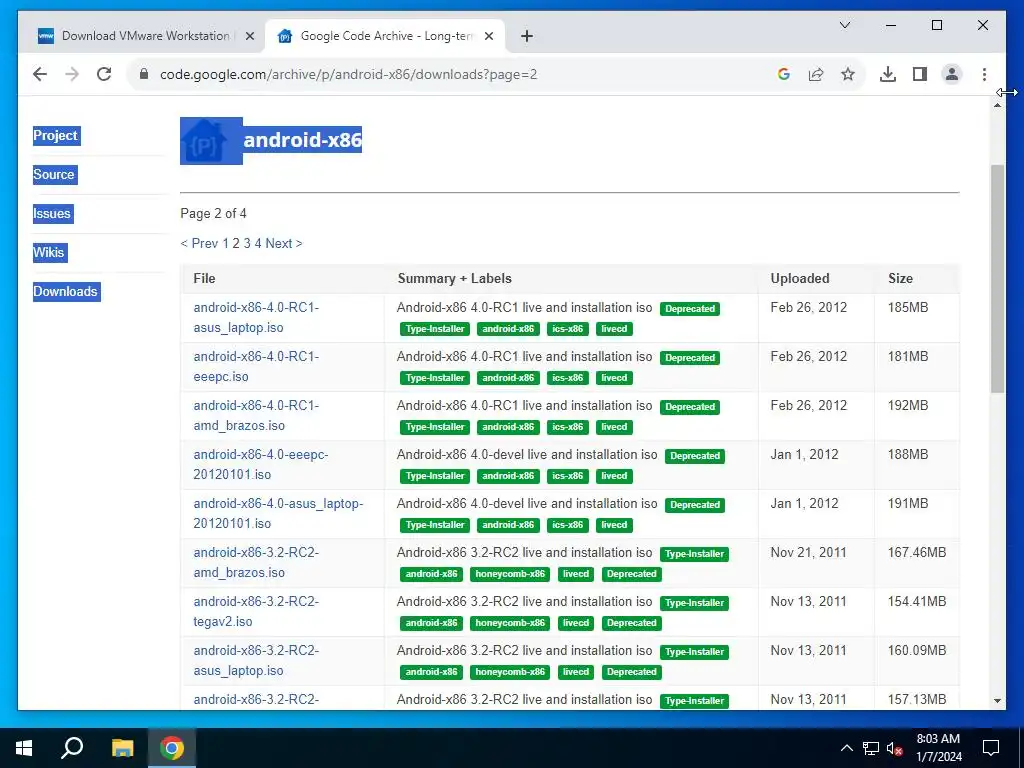Image resolution: width=1024 pixels, height=768 pixels.
Task: Toggle the Chrome side panel icon
Action: coord(920,74)
